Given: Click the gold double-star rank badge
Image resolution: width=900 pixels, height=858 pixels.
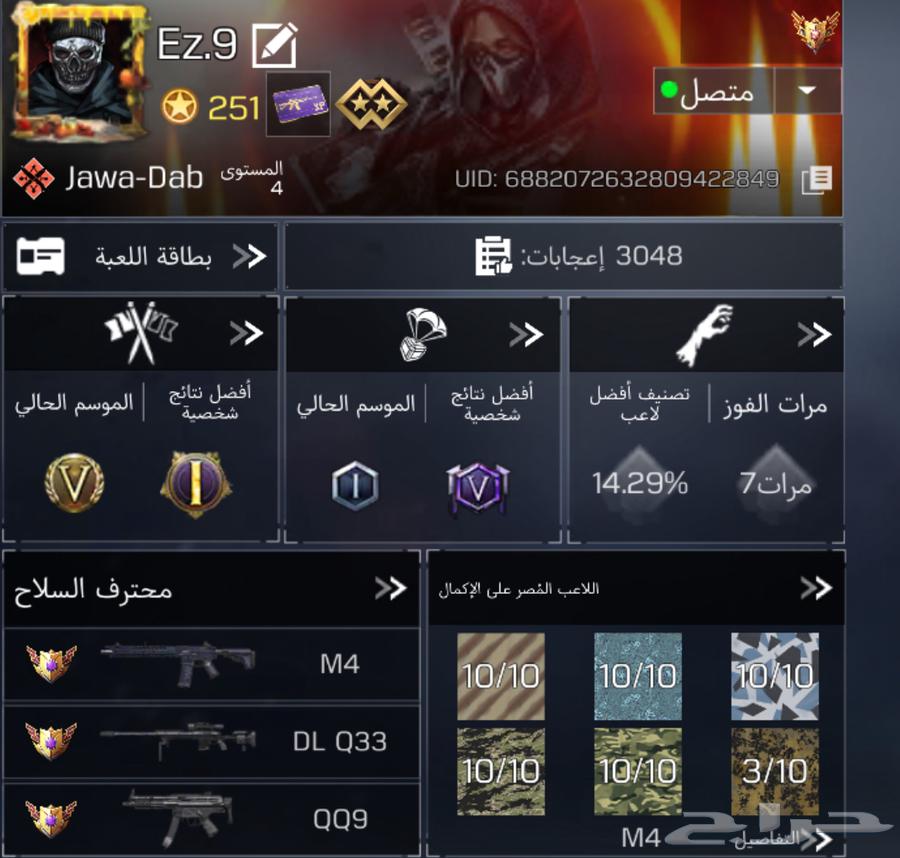Looking at the screenshot, I should coord(371,104).
